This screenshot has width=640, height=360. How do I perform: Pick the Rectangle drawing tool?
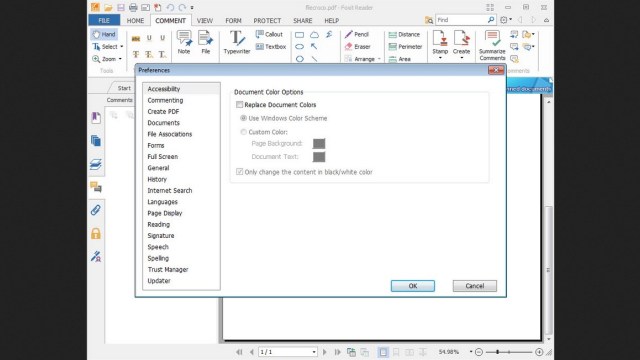coord(300,35)
